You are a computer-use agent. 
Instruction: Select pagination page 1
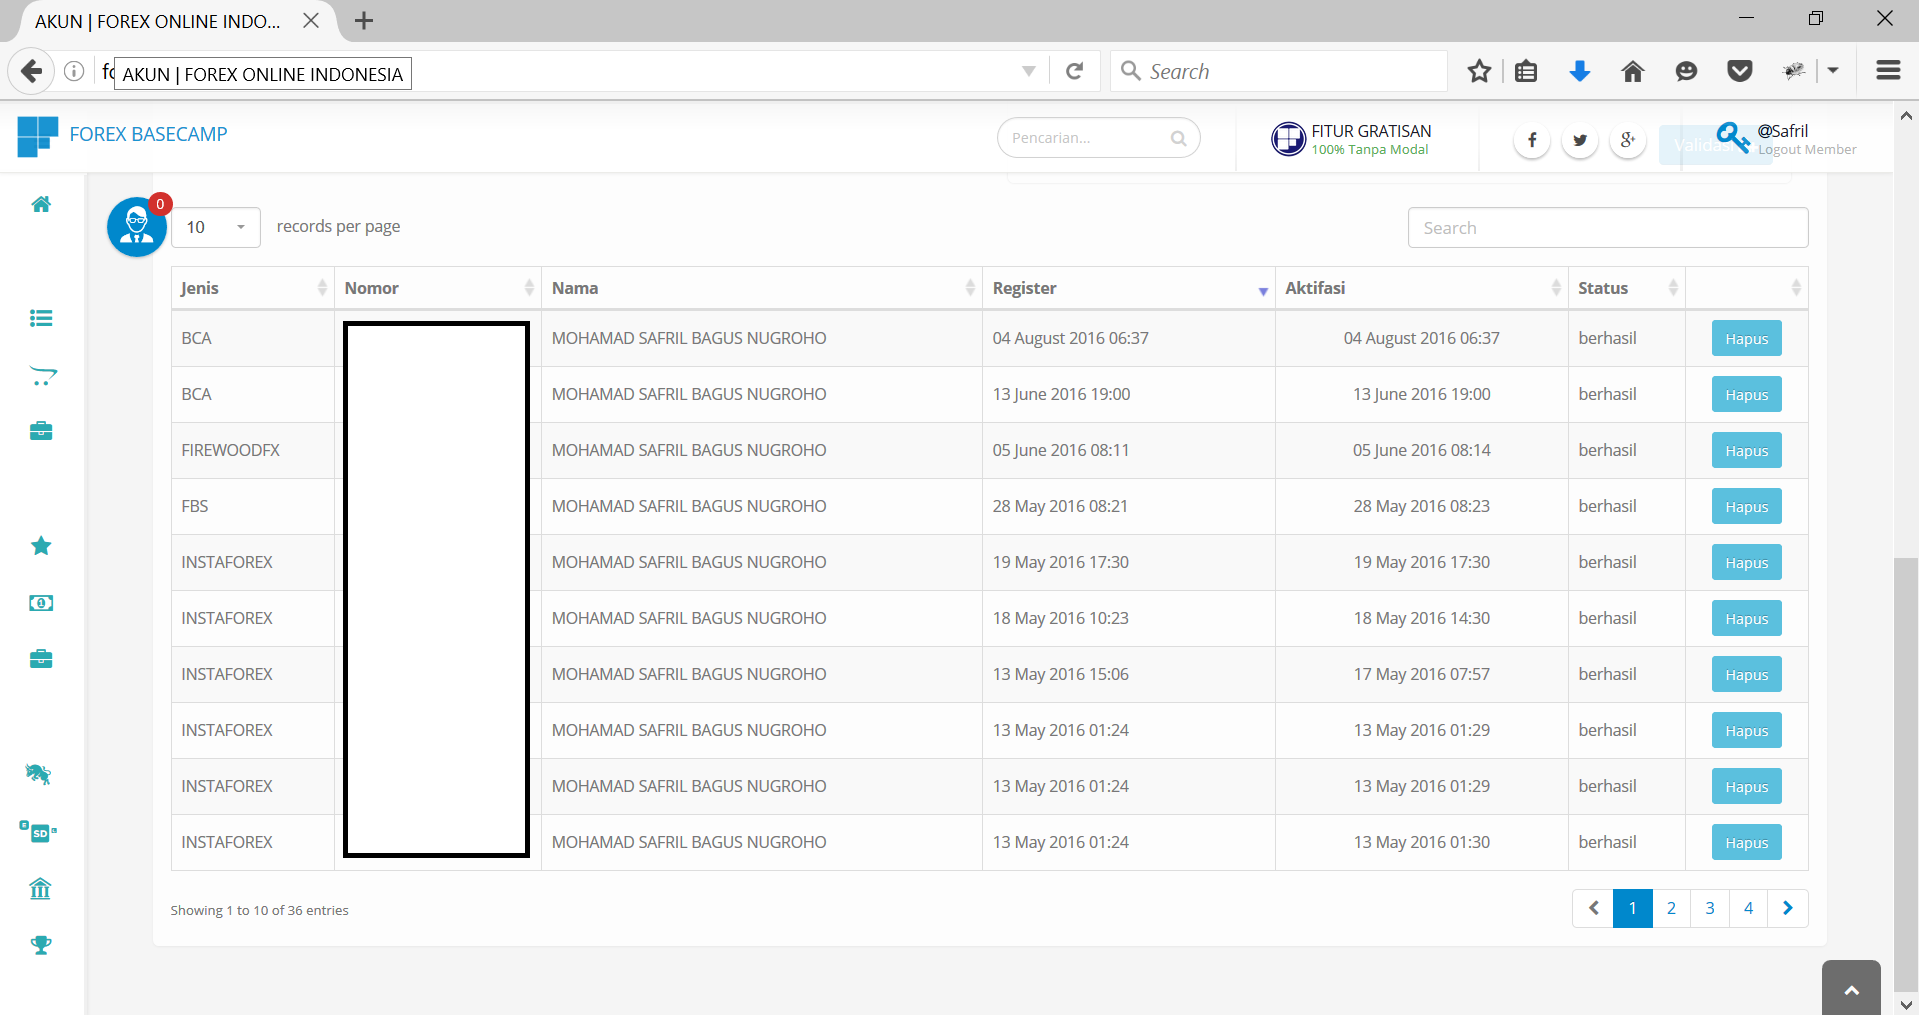[1632, 908]
